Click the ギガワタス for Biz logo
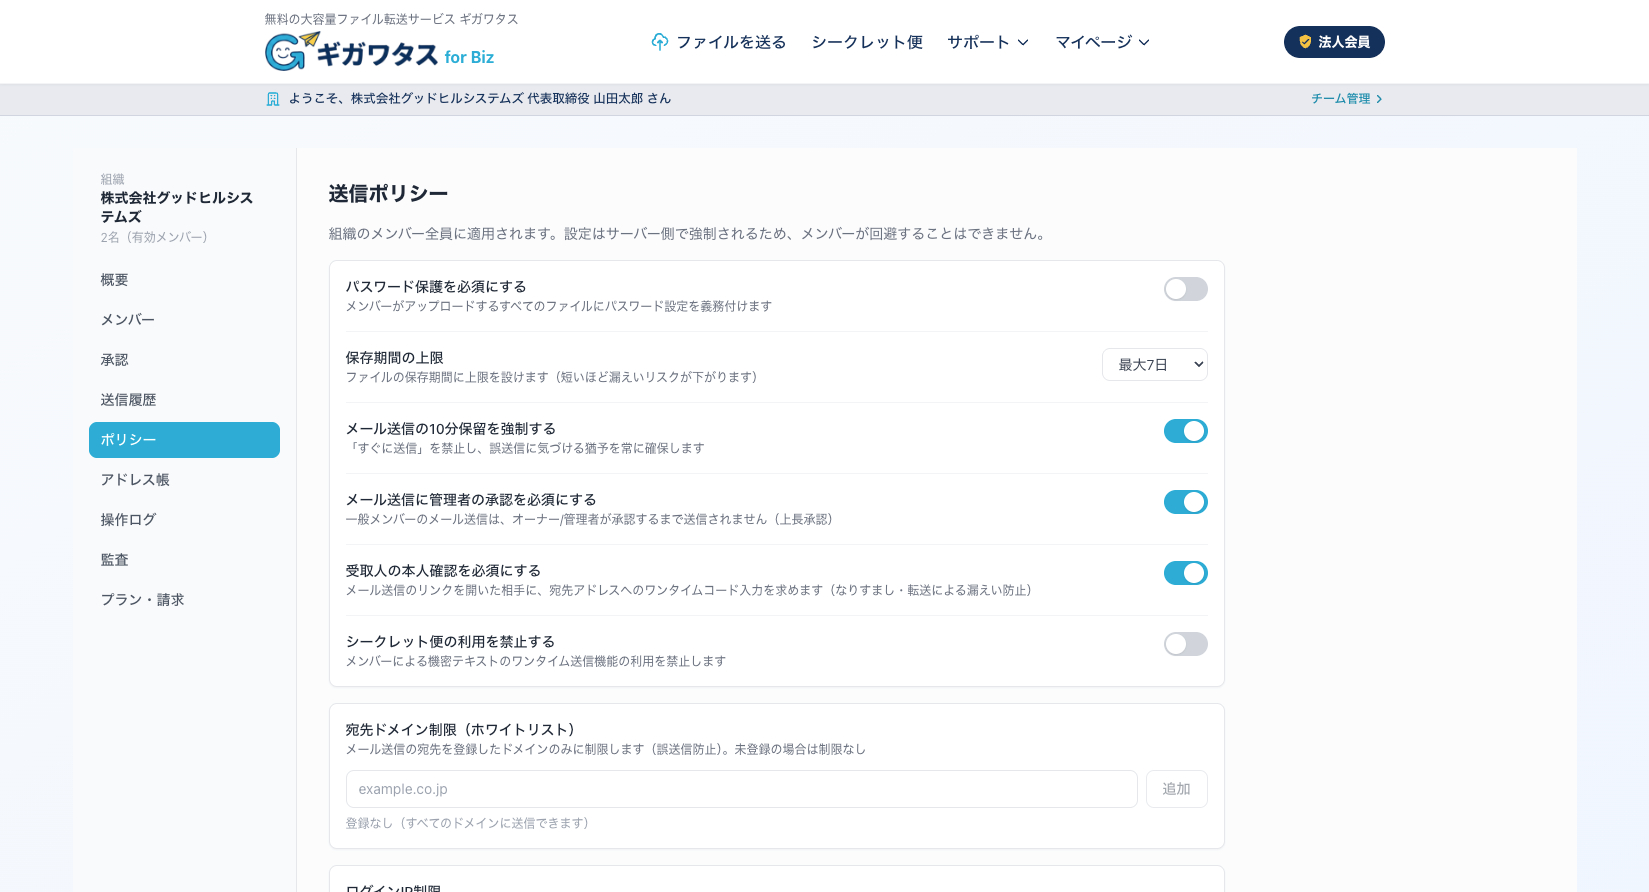This screenshot has height=892, width=1649. (380, 52)
